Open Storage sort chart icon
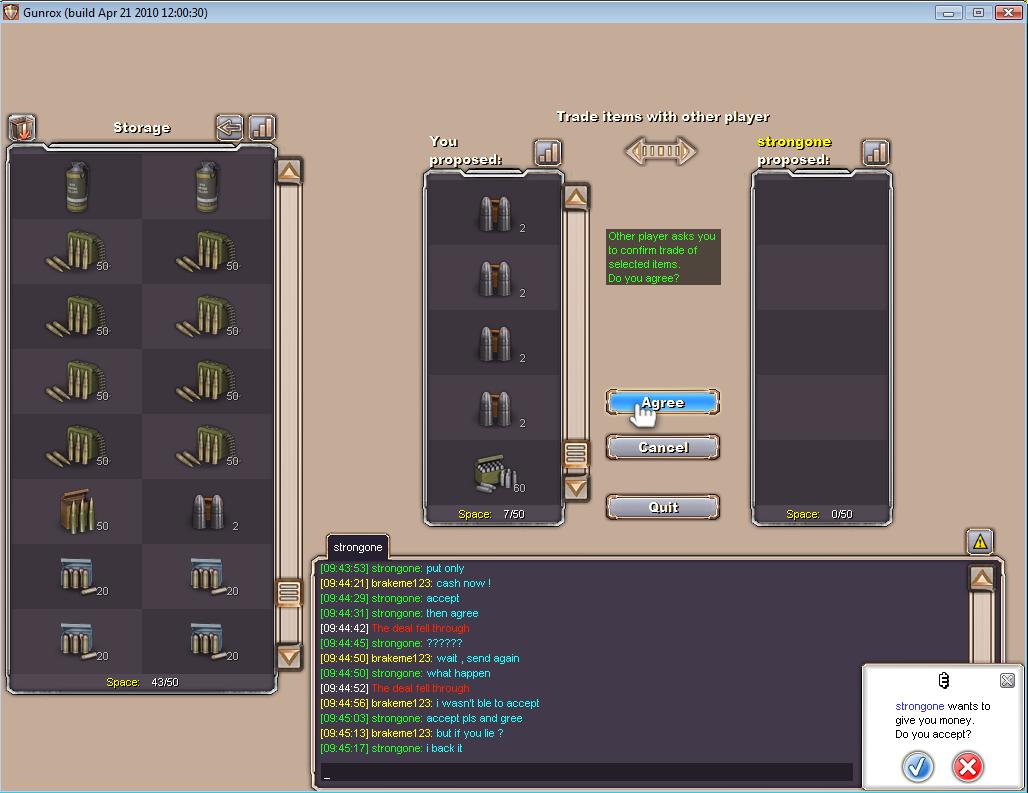Screen dimensions: 1028x793 tap(262, 127)
